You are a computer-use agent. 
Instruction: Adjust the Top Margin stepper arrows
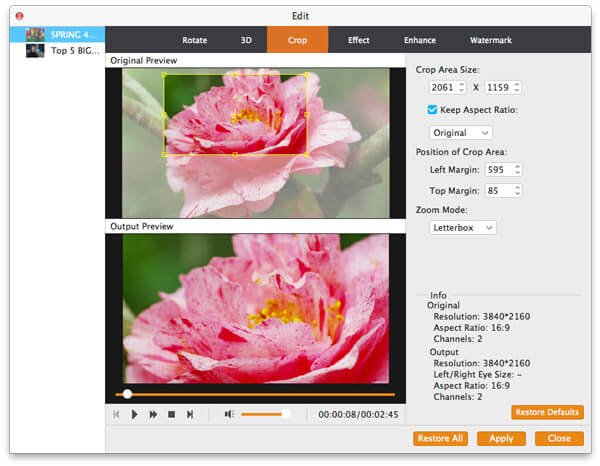[518, 190]
